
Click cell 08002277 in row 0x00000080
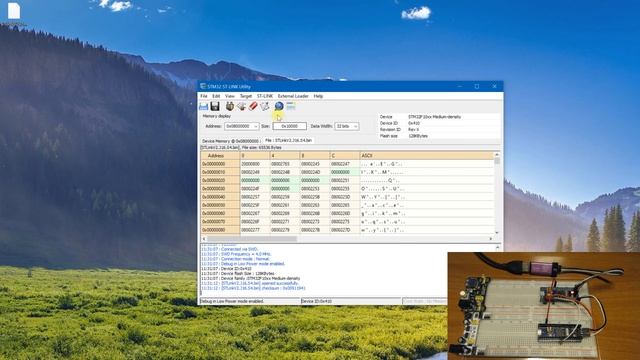(255, 230)
